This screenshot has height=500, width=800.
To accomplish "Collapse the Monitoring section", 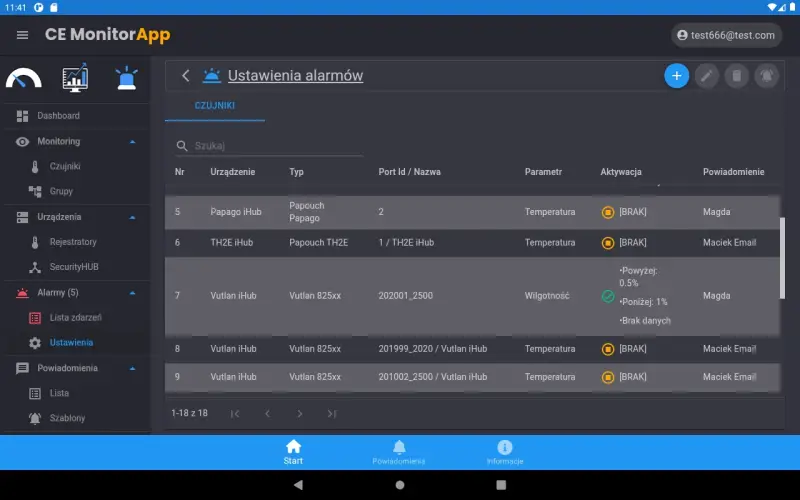I will [x=133, y=142].
